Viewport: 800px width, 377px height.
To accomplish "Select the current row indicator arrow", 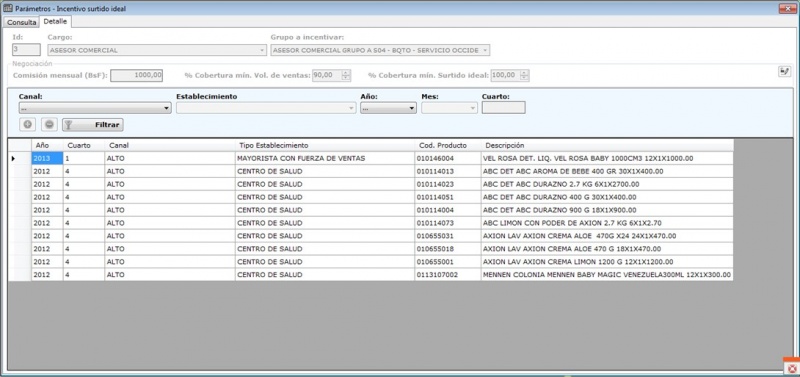I will (13, 159).
